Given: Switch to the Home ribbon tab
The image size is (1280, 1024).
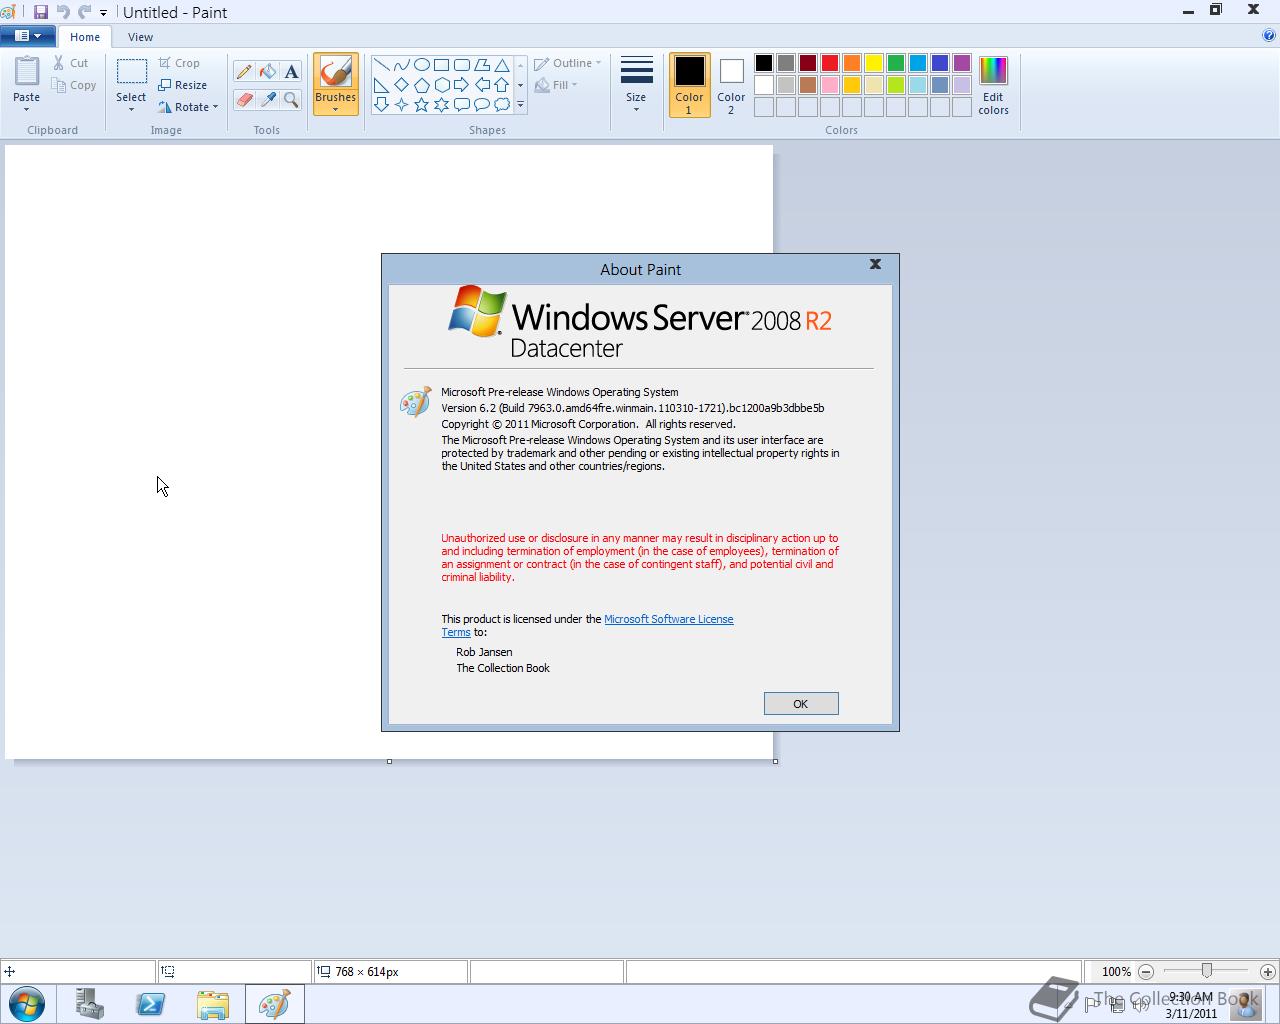Looking at the screenshot, I should click(85, 37).
